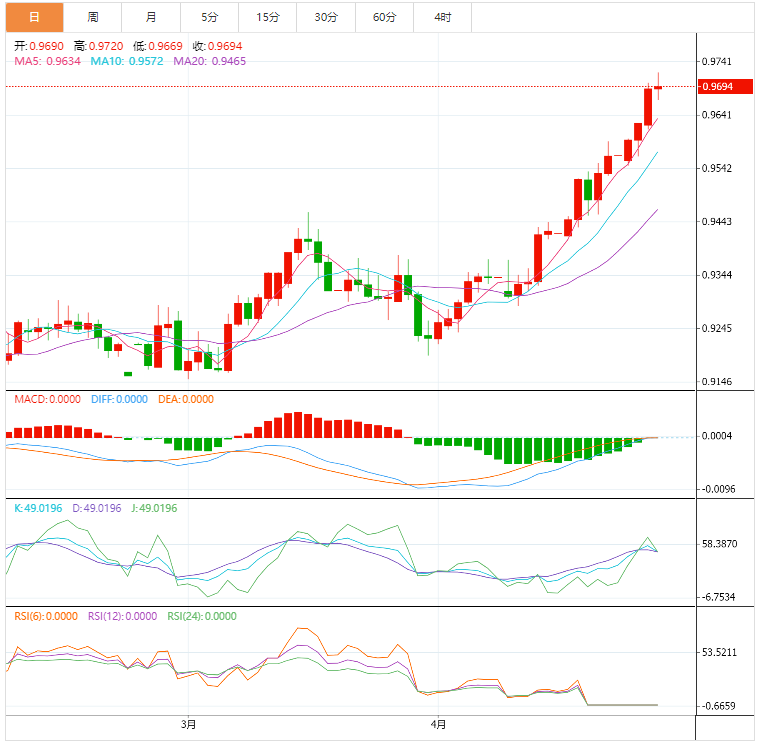
Task: Select the 15分 timeframe tab
Action: coord(267,17)
